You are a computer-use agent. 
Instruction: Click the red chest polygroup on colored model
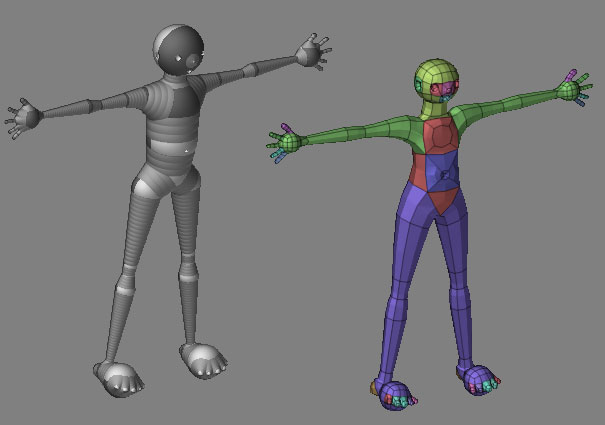pos(441,134)
